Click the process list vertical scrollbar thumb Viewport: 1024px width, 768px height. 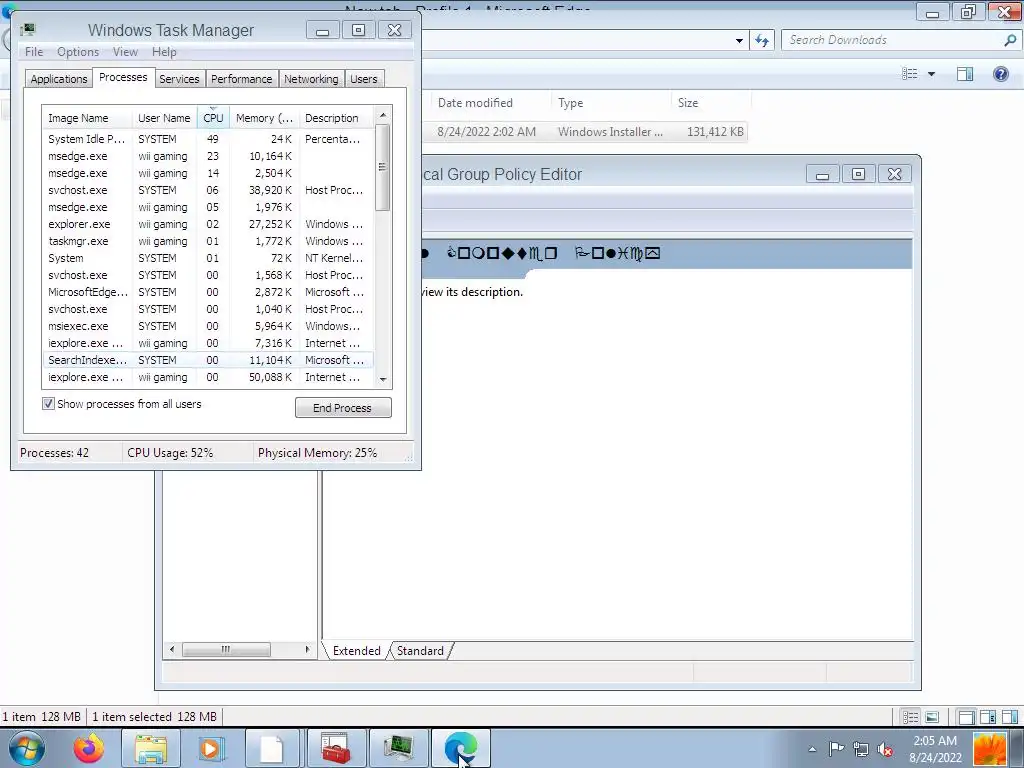click(383, 167)
